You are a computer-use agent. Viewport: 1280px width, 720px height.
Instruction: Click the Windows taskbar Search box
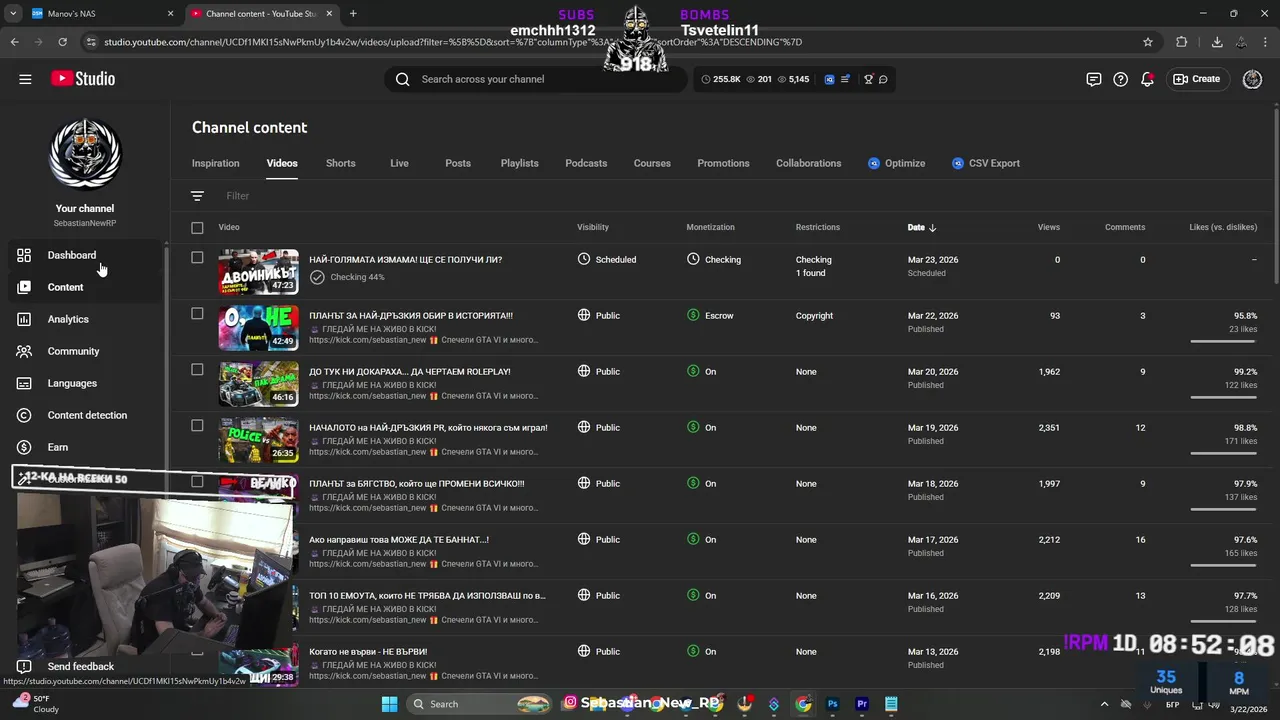point(480,704)
